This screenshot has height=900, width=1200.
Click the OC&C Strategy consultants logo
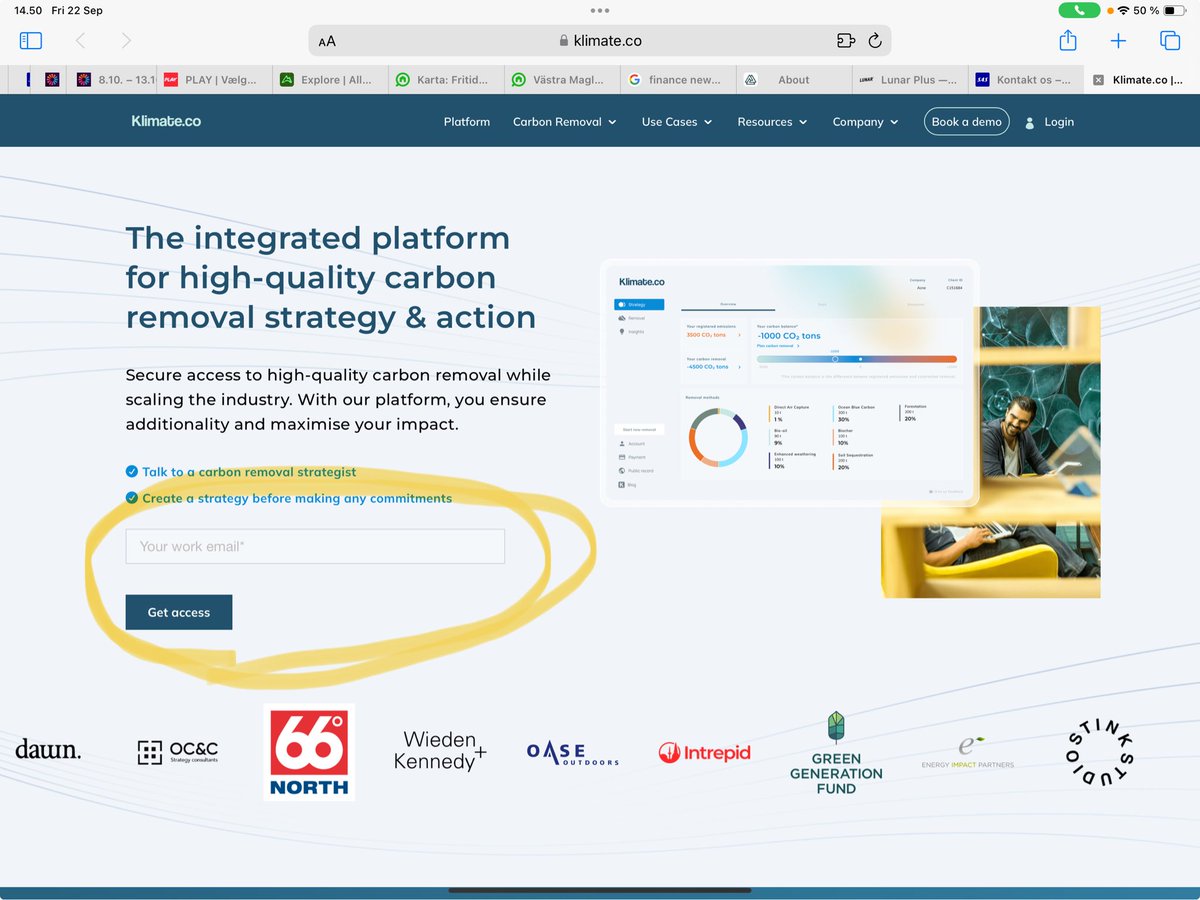point(178,753)
